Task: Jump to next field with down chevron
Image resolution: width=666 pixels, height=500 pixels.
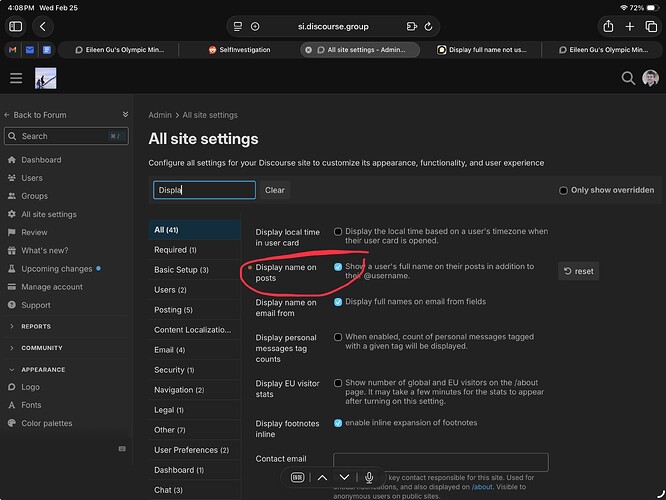Action: 344,477
